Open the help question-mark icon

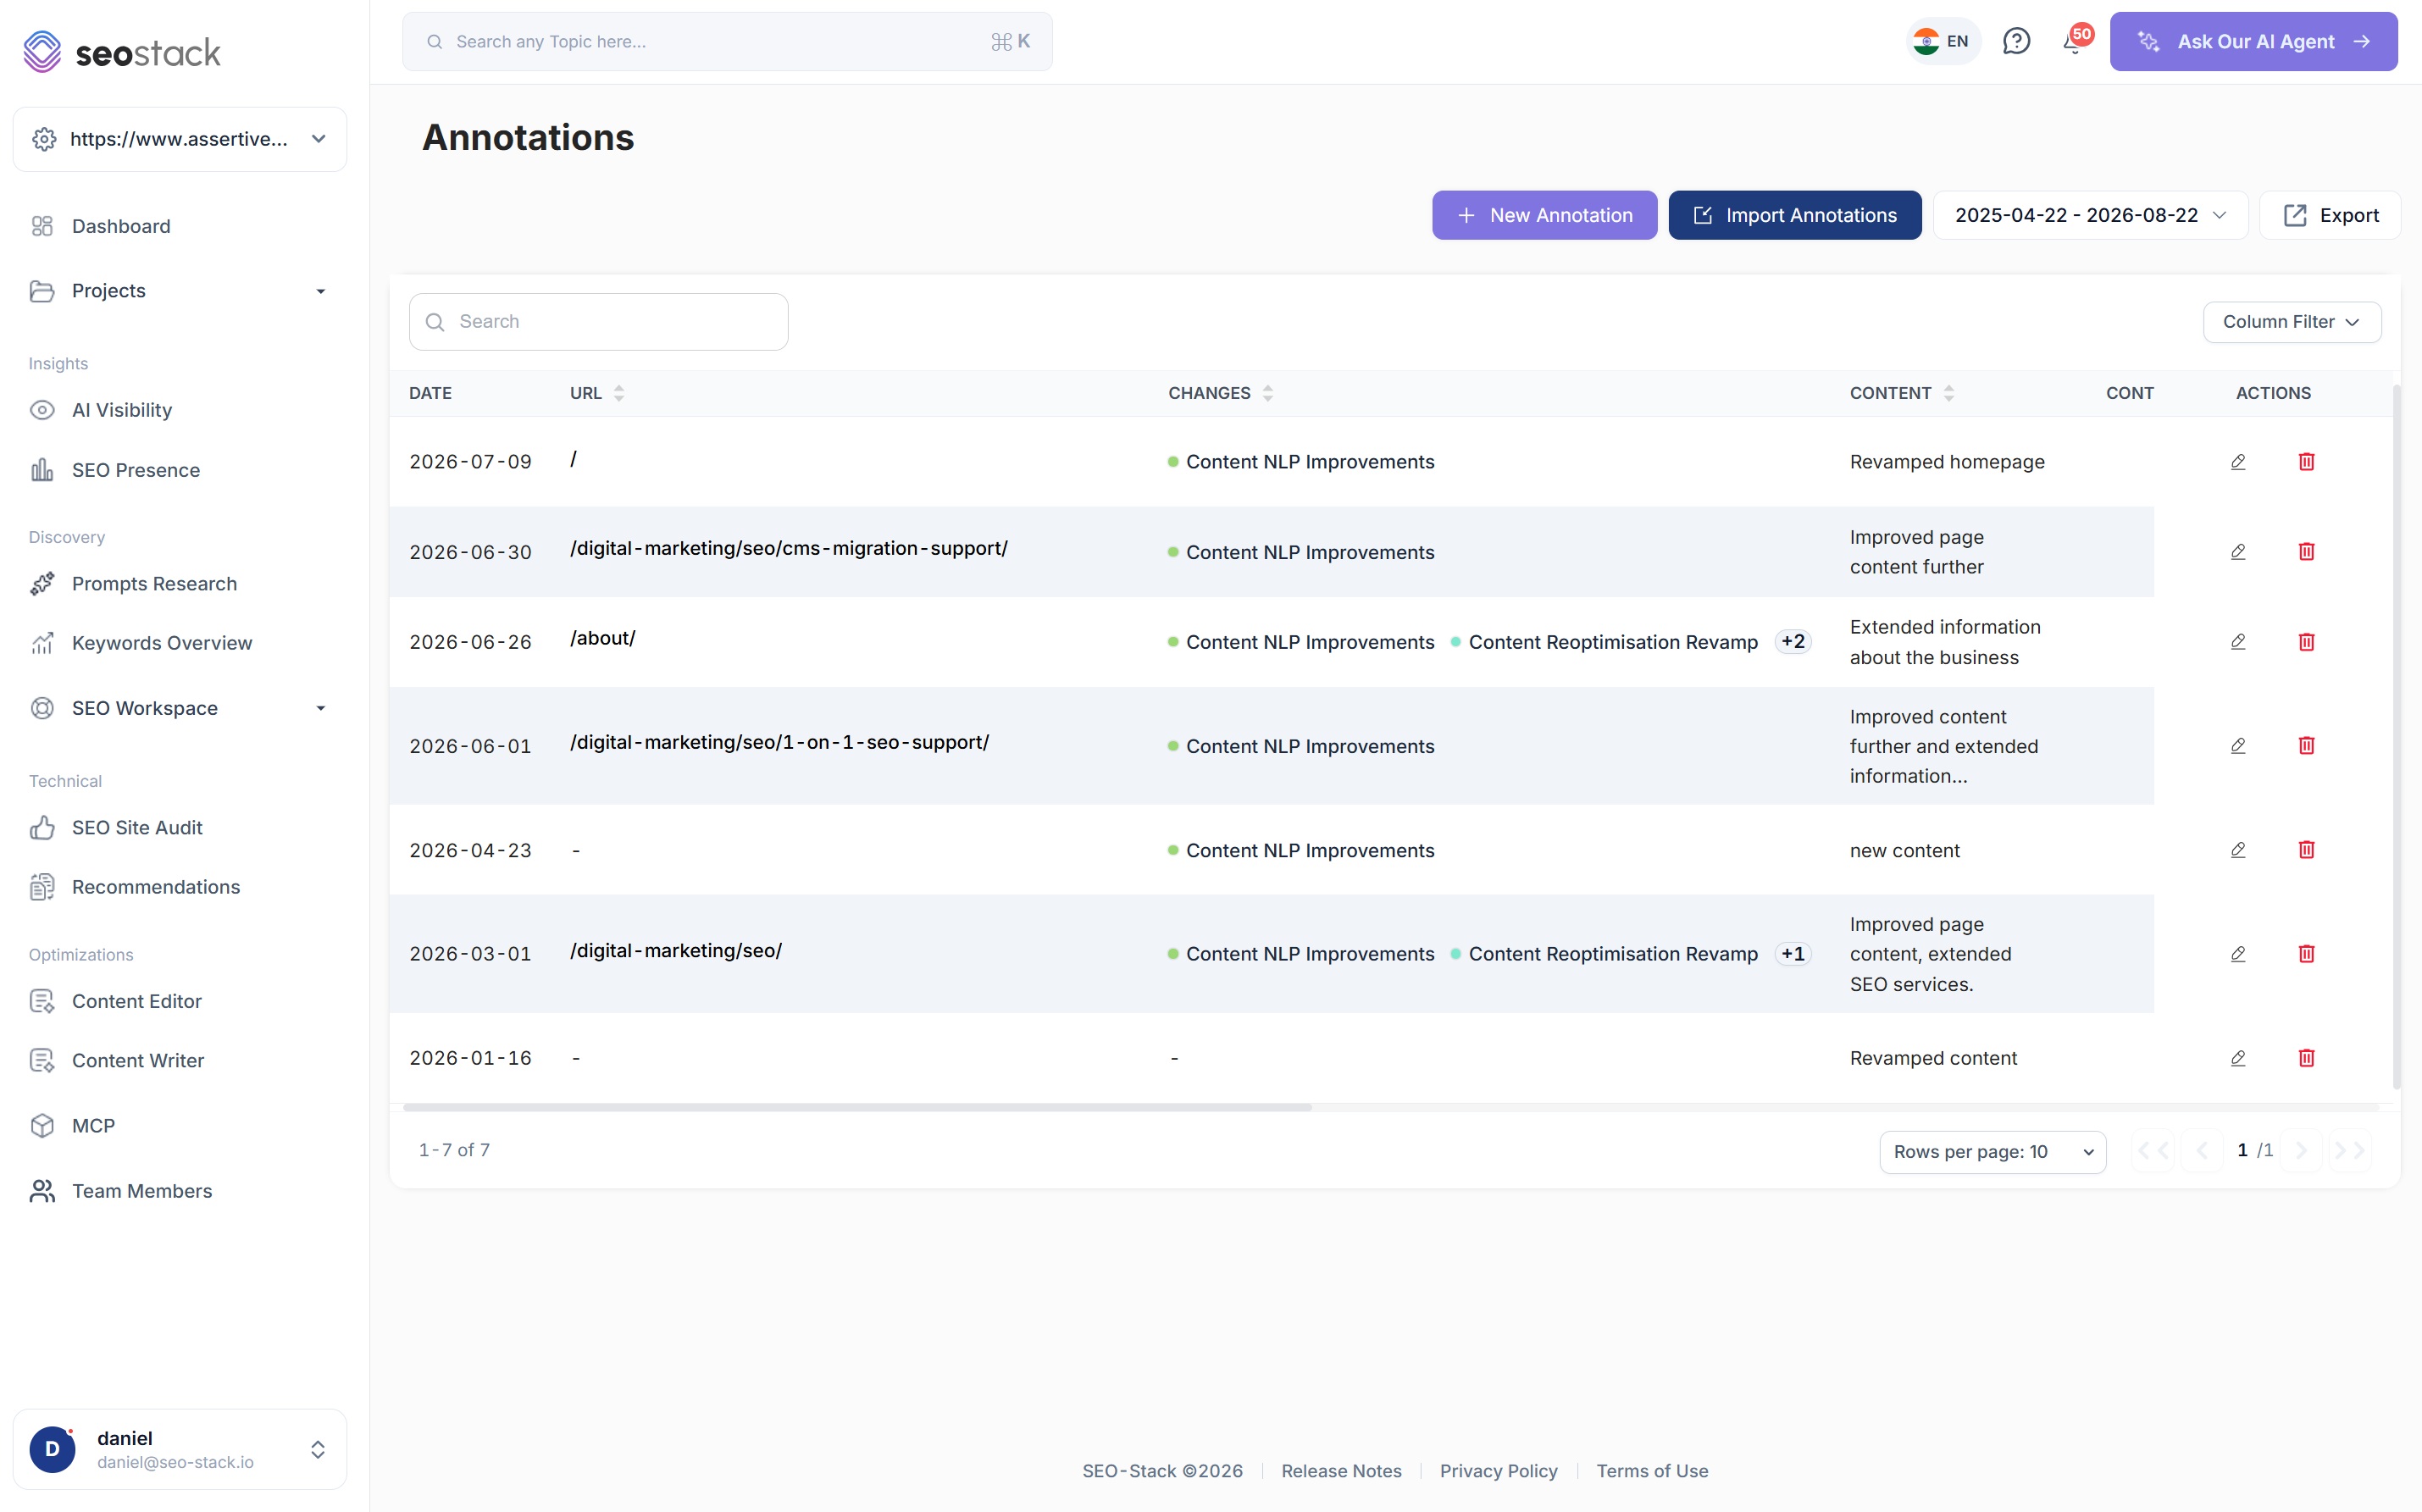(2016, 41)
